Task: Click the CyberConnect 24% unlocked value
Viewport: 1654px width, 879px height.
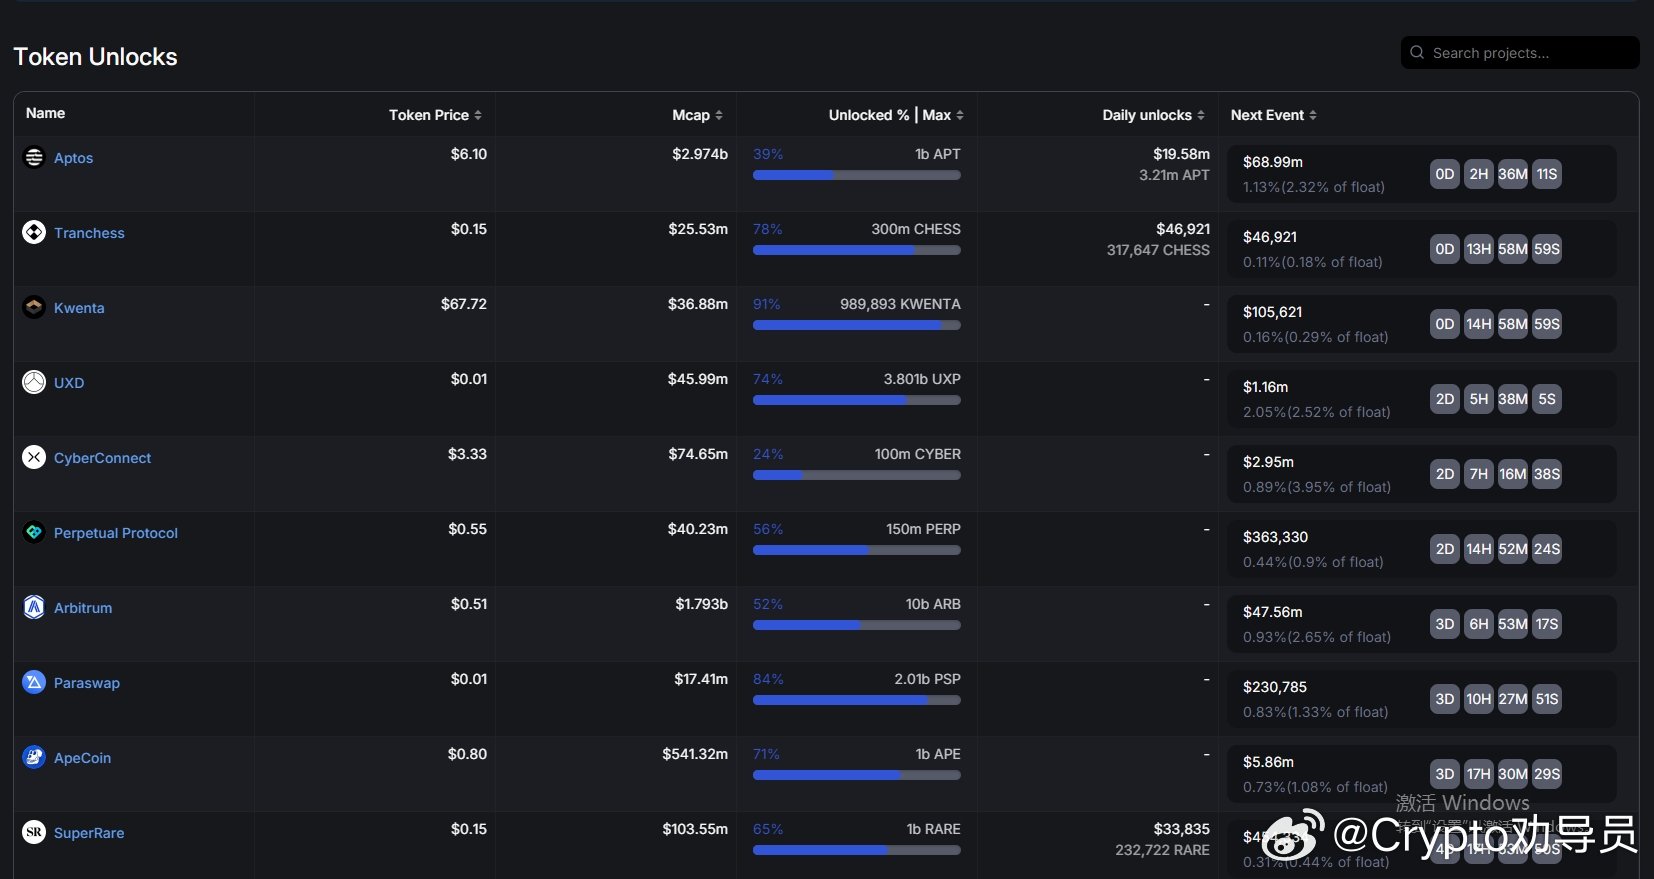Action: tap(768, 454)
